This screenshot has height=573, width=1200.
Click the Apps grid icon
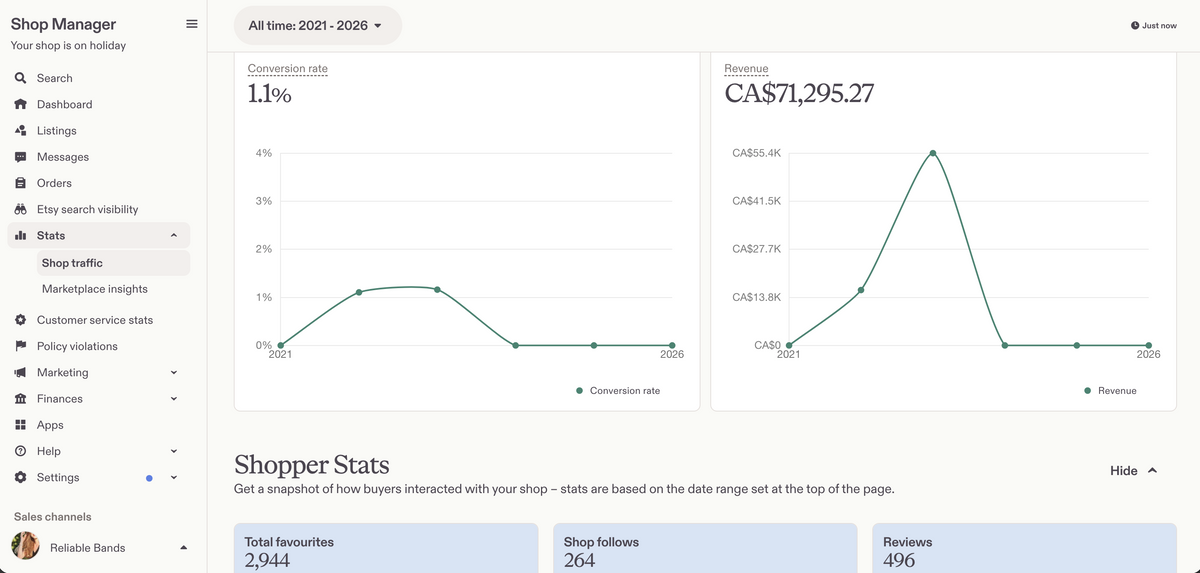(x=20, y=425)
